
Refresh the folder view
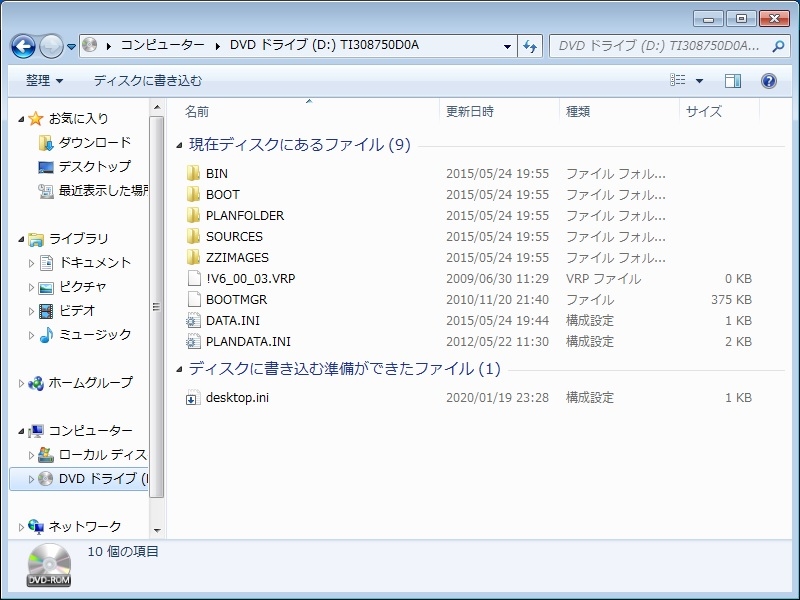tap(530, 46)
